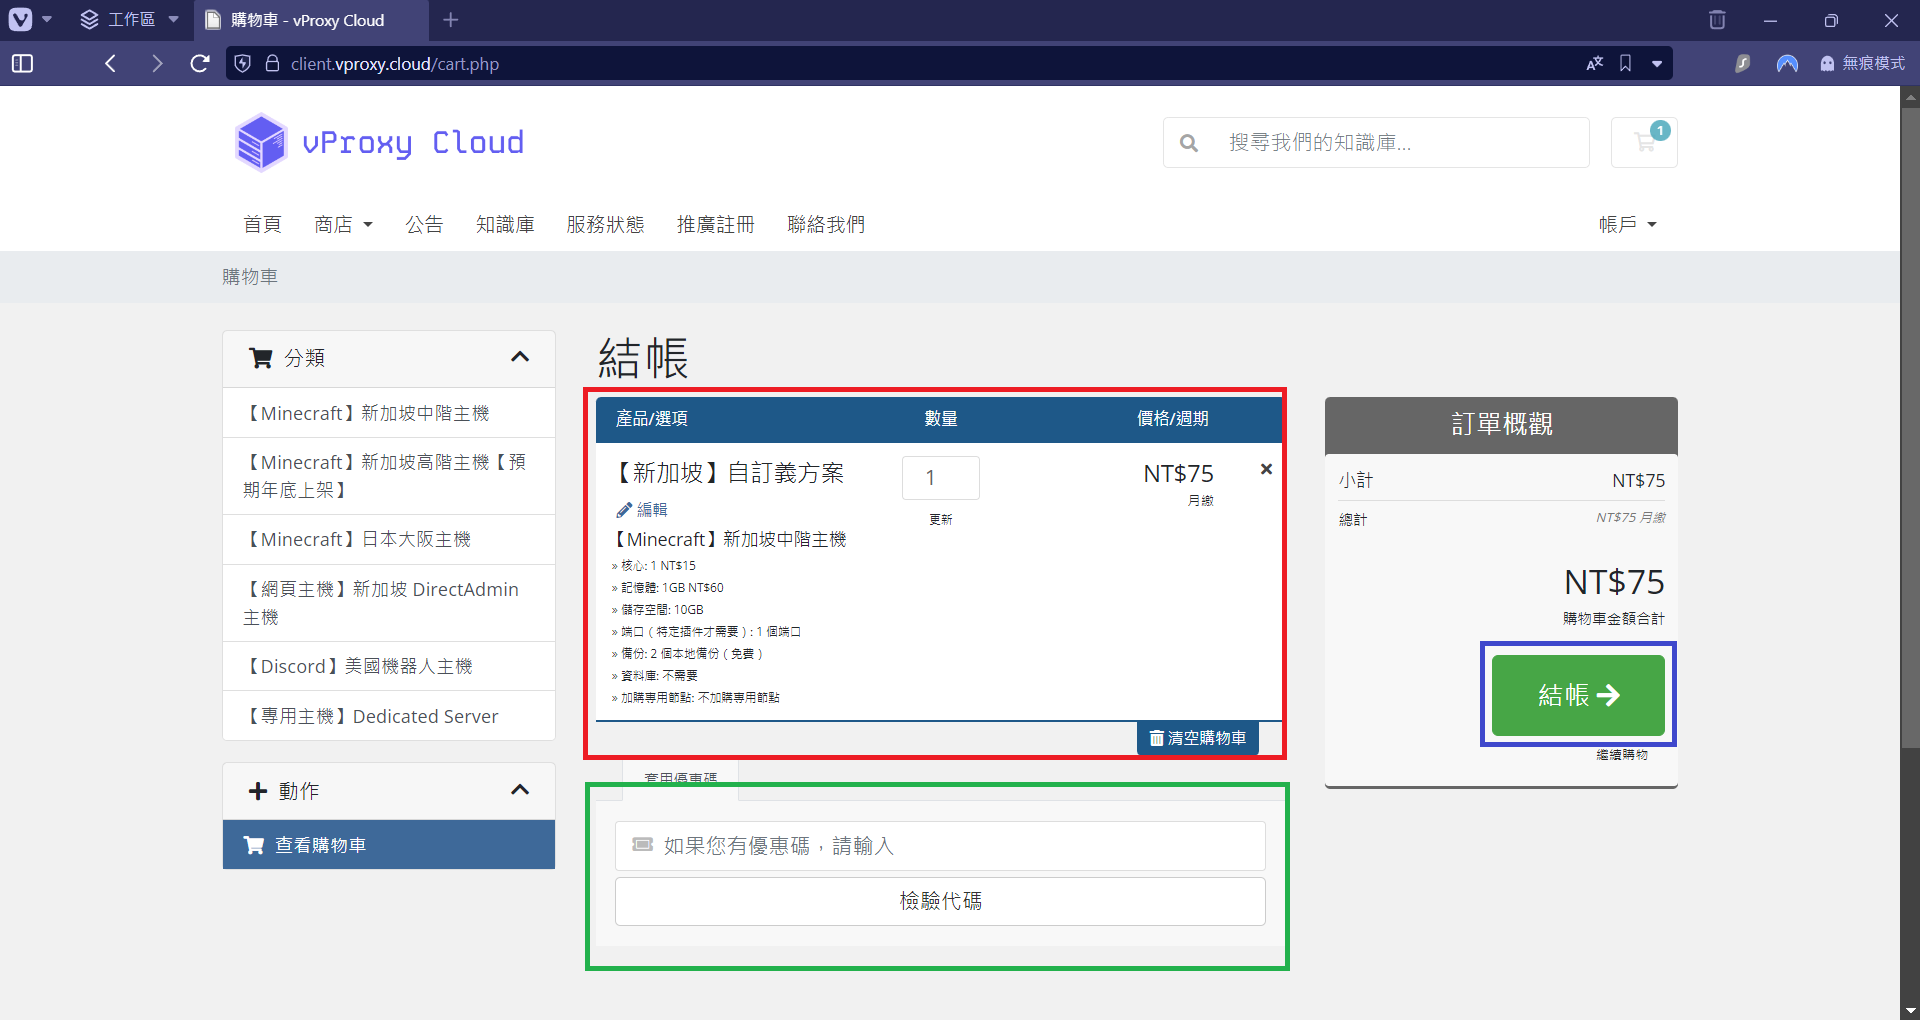The image size is (1920, 1020).
Task: Collapse the 分類 categories panel
Action: 520,357
